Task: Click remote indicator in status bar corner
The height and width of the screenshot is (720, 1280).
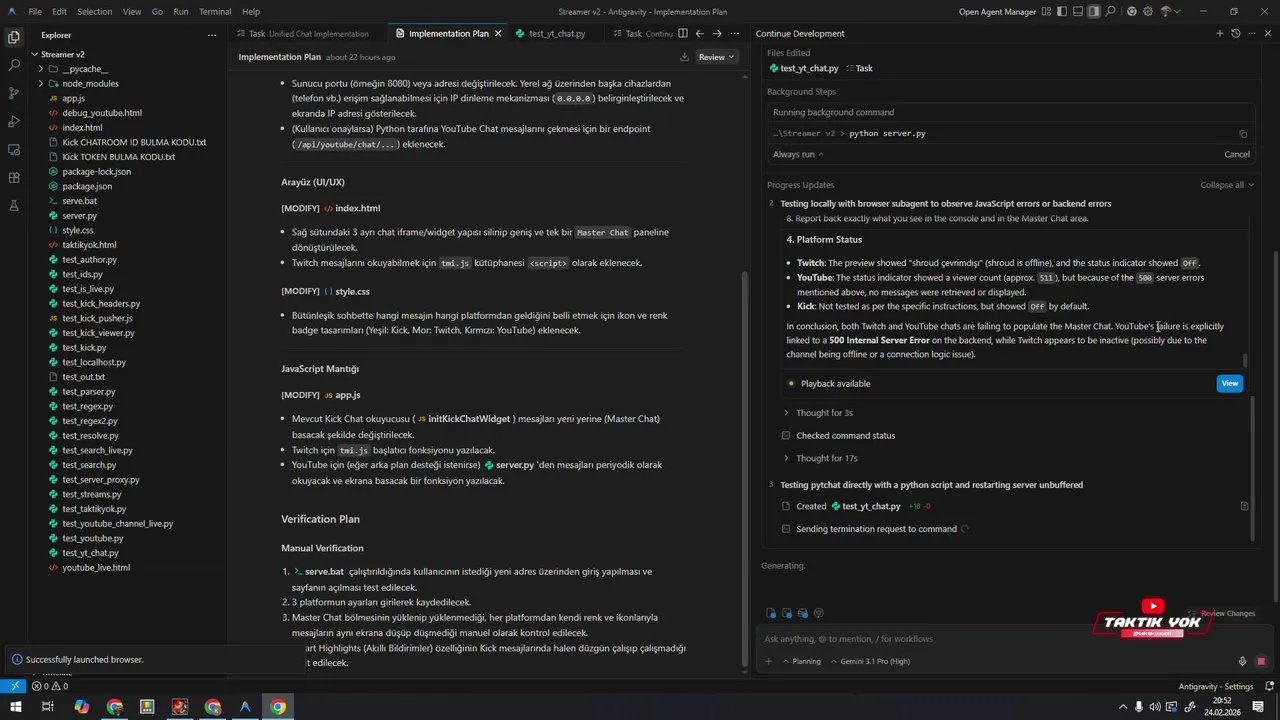Action: [x=13, y=687]
